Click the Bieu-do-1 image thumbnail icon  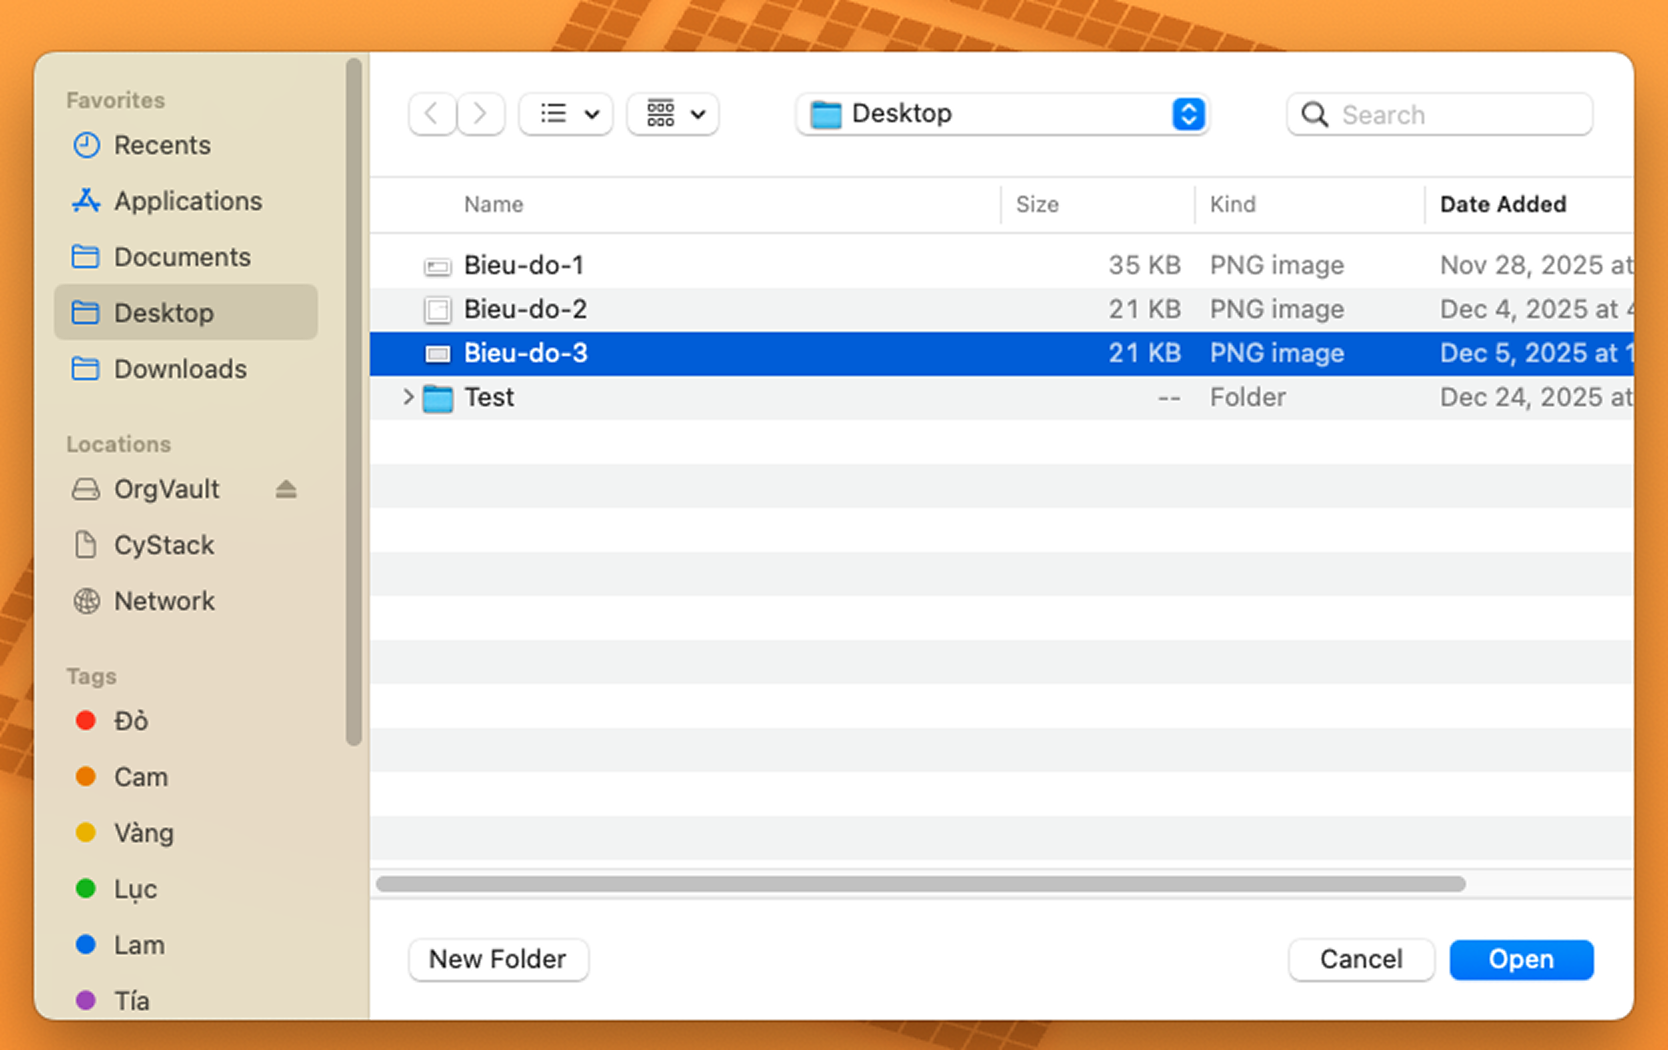pyautogui.click(x=437, y=266)
